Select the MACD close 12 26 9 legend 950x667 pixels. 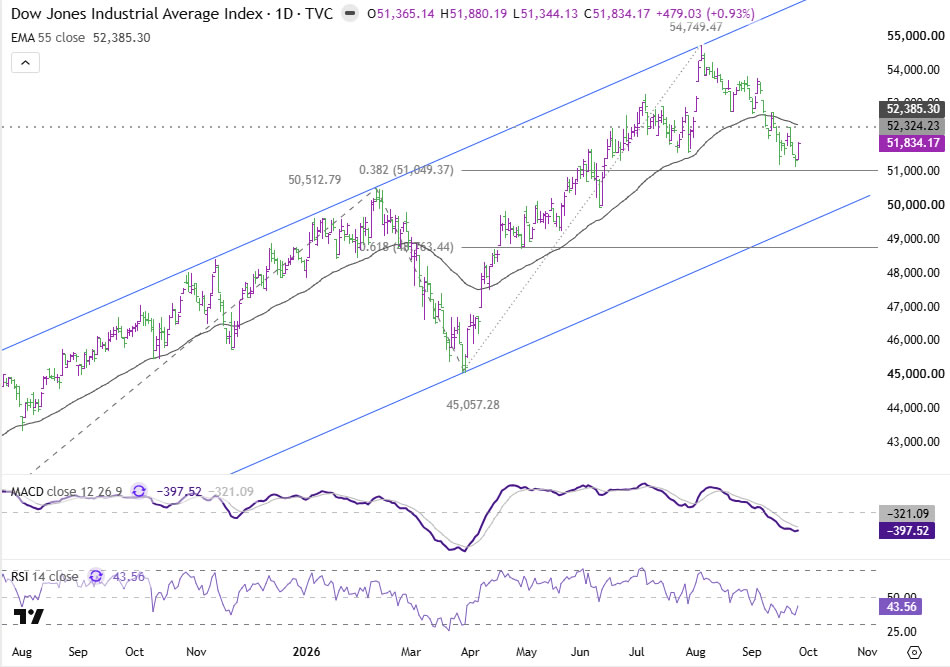point(67,491)
